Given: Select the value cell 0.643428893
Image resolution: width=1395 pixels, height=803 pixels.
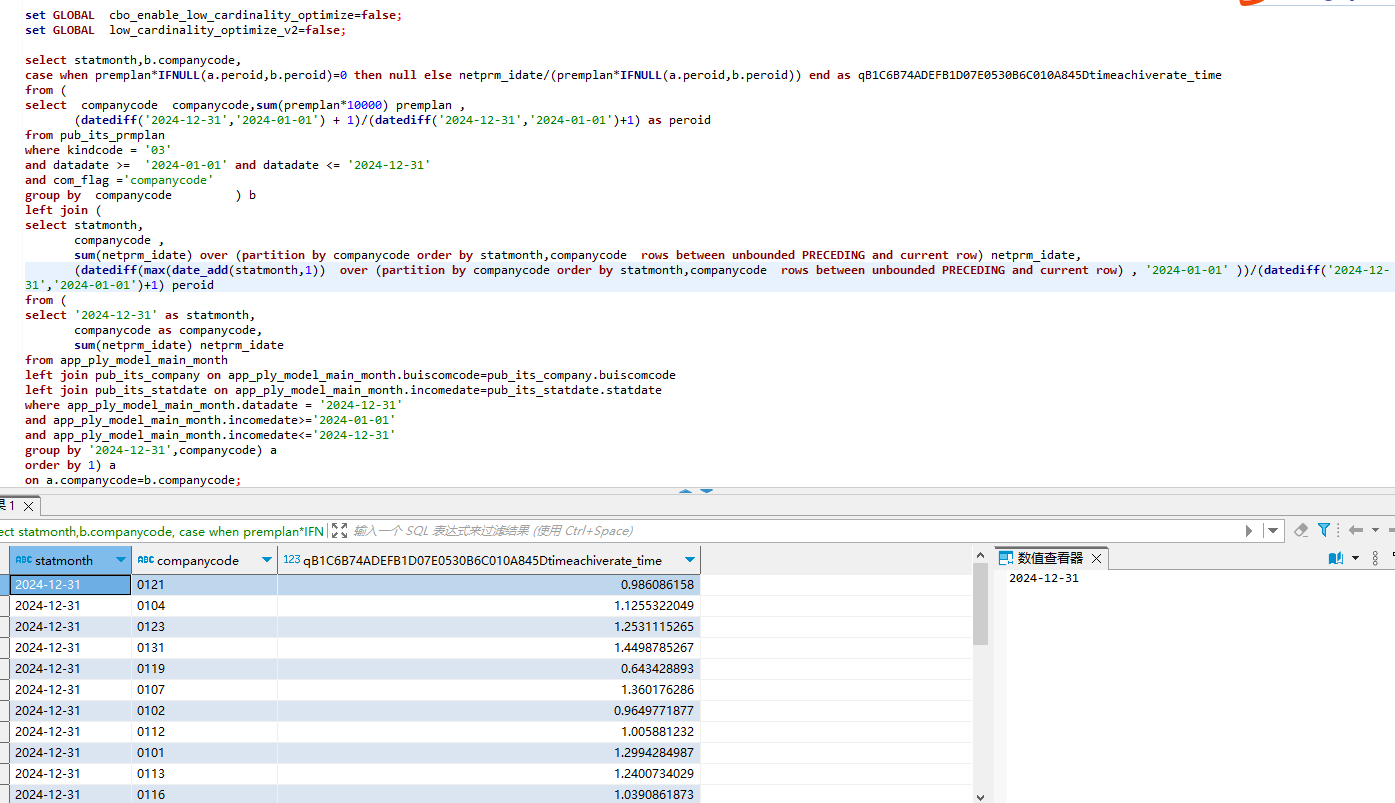Looking at the screenshot, I should pos(489,669).
